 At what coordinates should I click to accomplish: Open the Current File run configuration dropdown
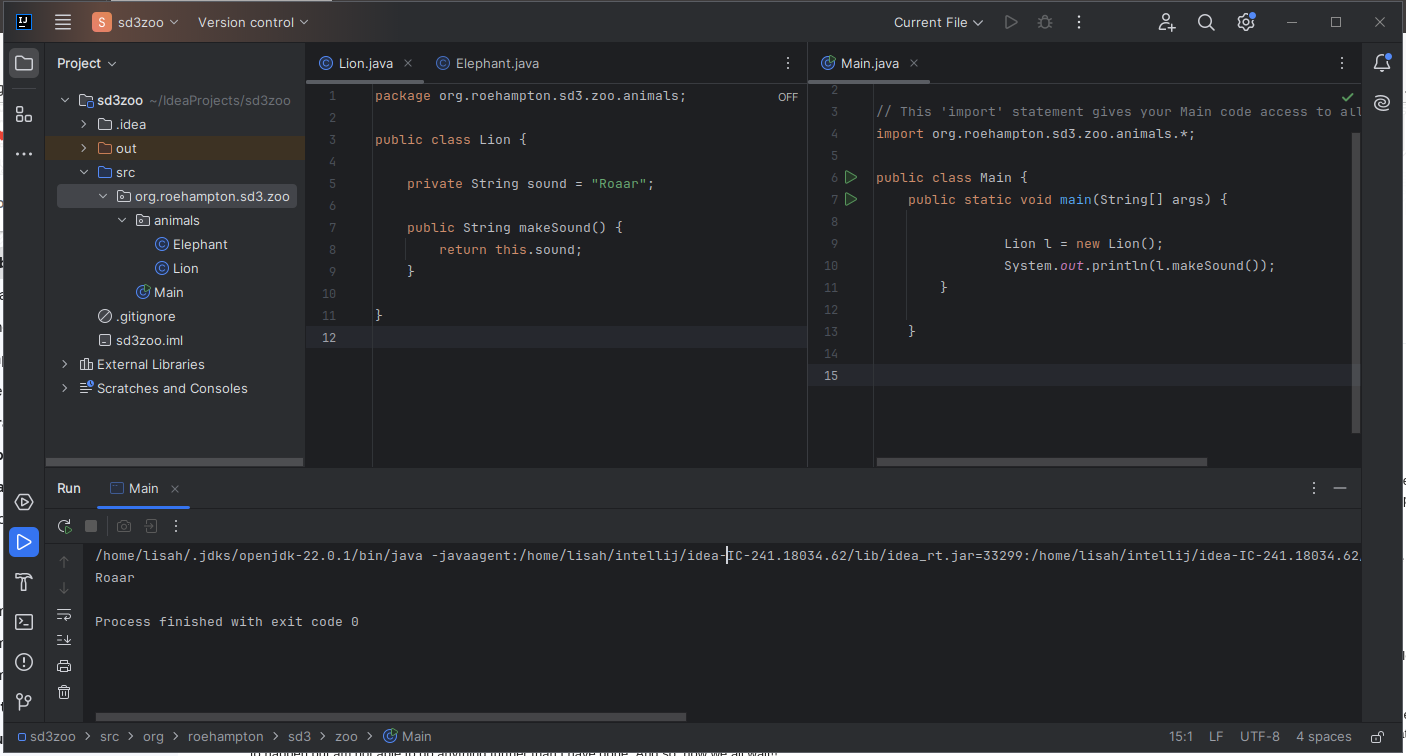[x=937, y=21]
